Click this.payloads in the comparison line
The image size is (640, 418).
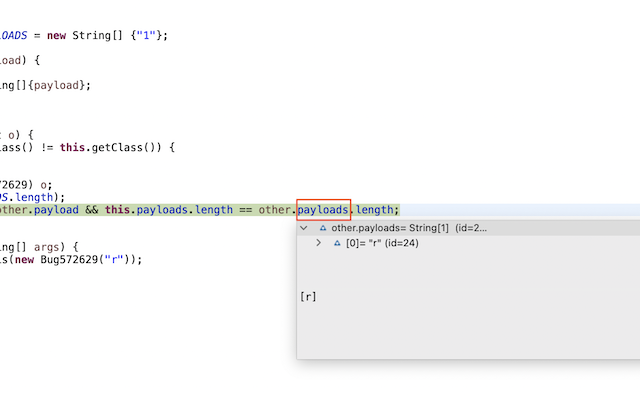click(x=146, y=210)
